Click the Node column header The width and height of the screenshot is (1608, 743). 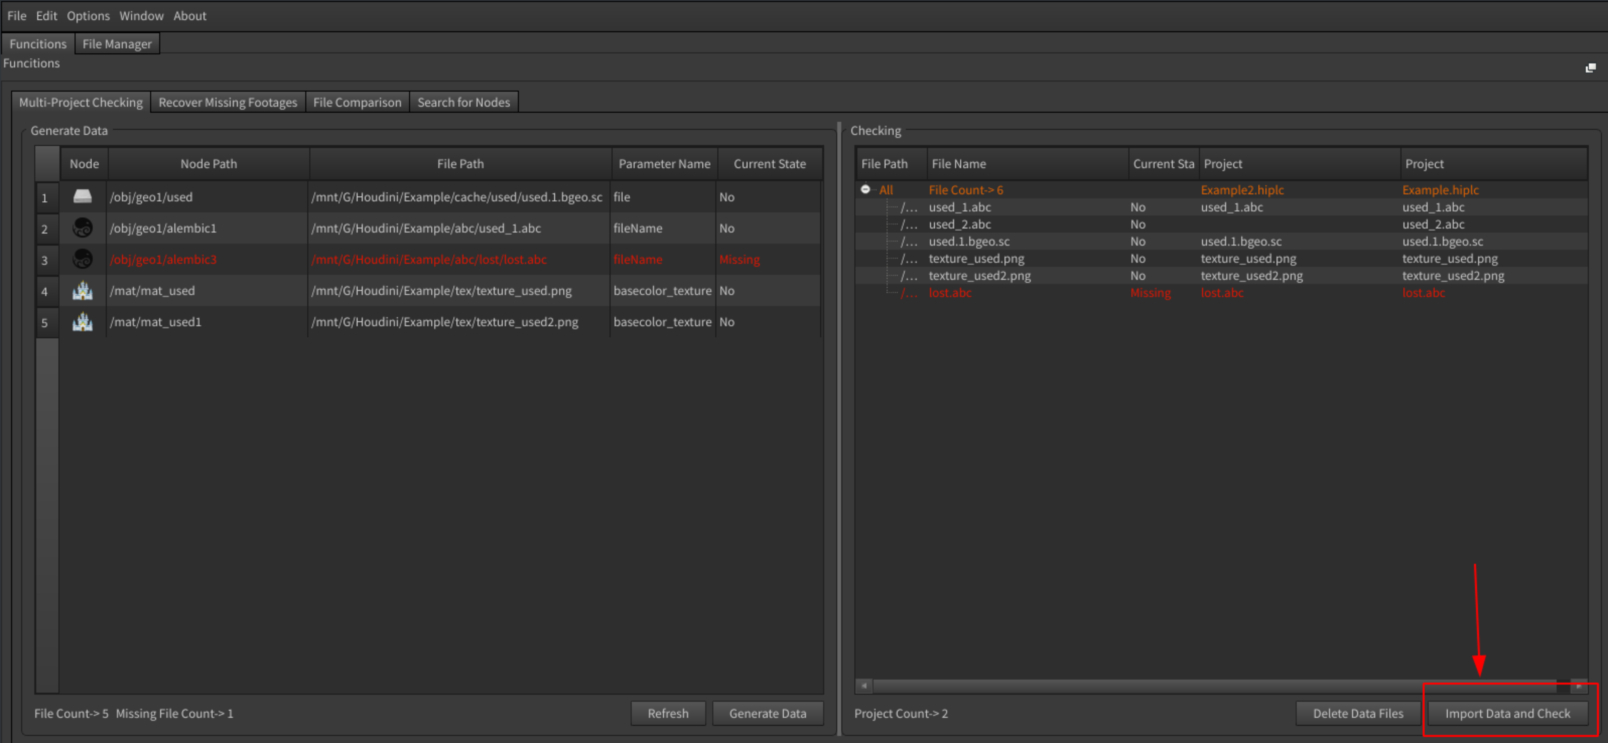[x=84, y=164]
